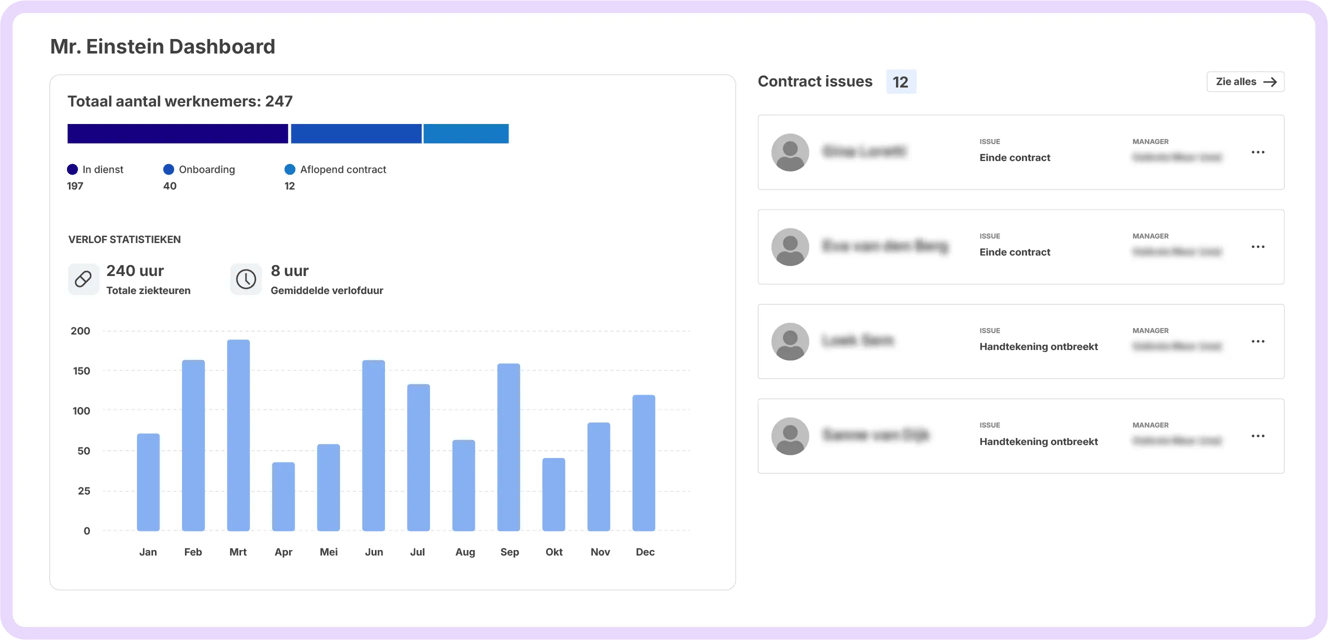
Task: Click the avatar on the last contract issue
Action: 790,436
